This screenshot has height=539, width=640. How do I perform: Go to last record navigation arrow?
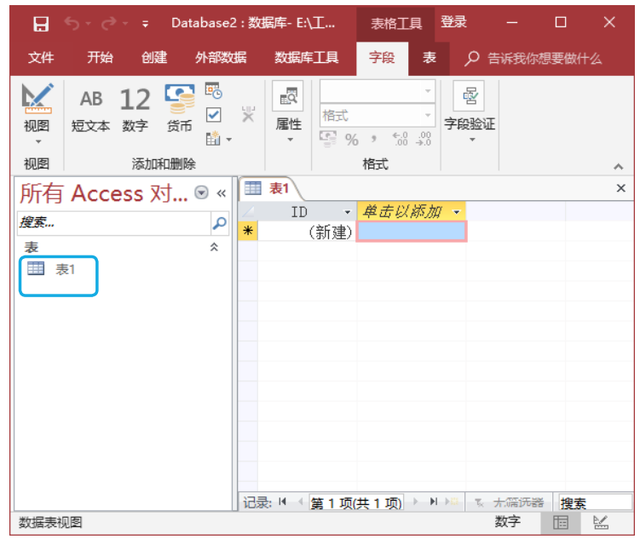[433, 501]
